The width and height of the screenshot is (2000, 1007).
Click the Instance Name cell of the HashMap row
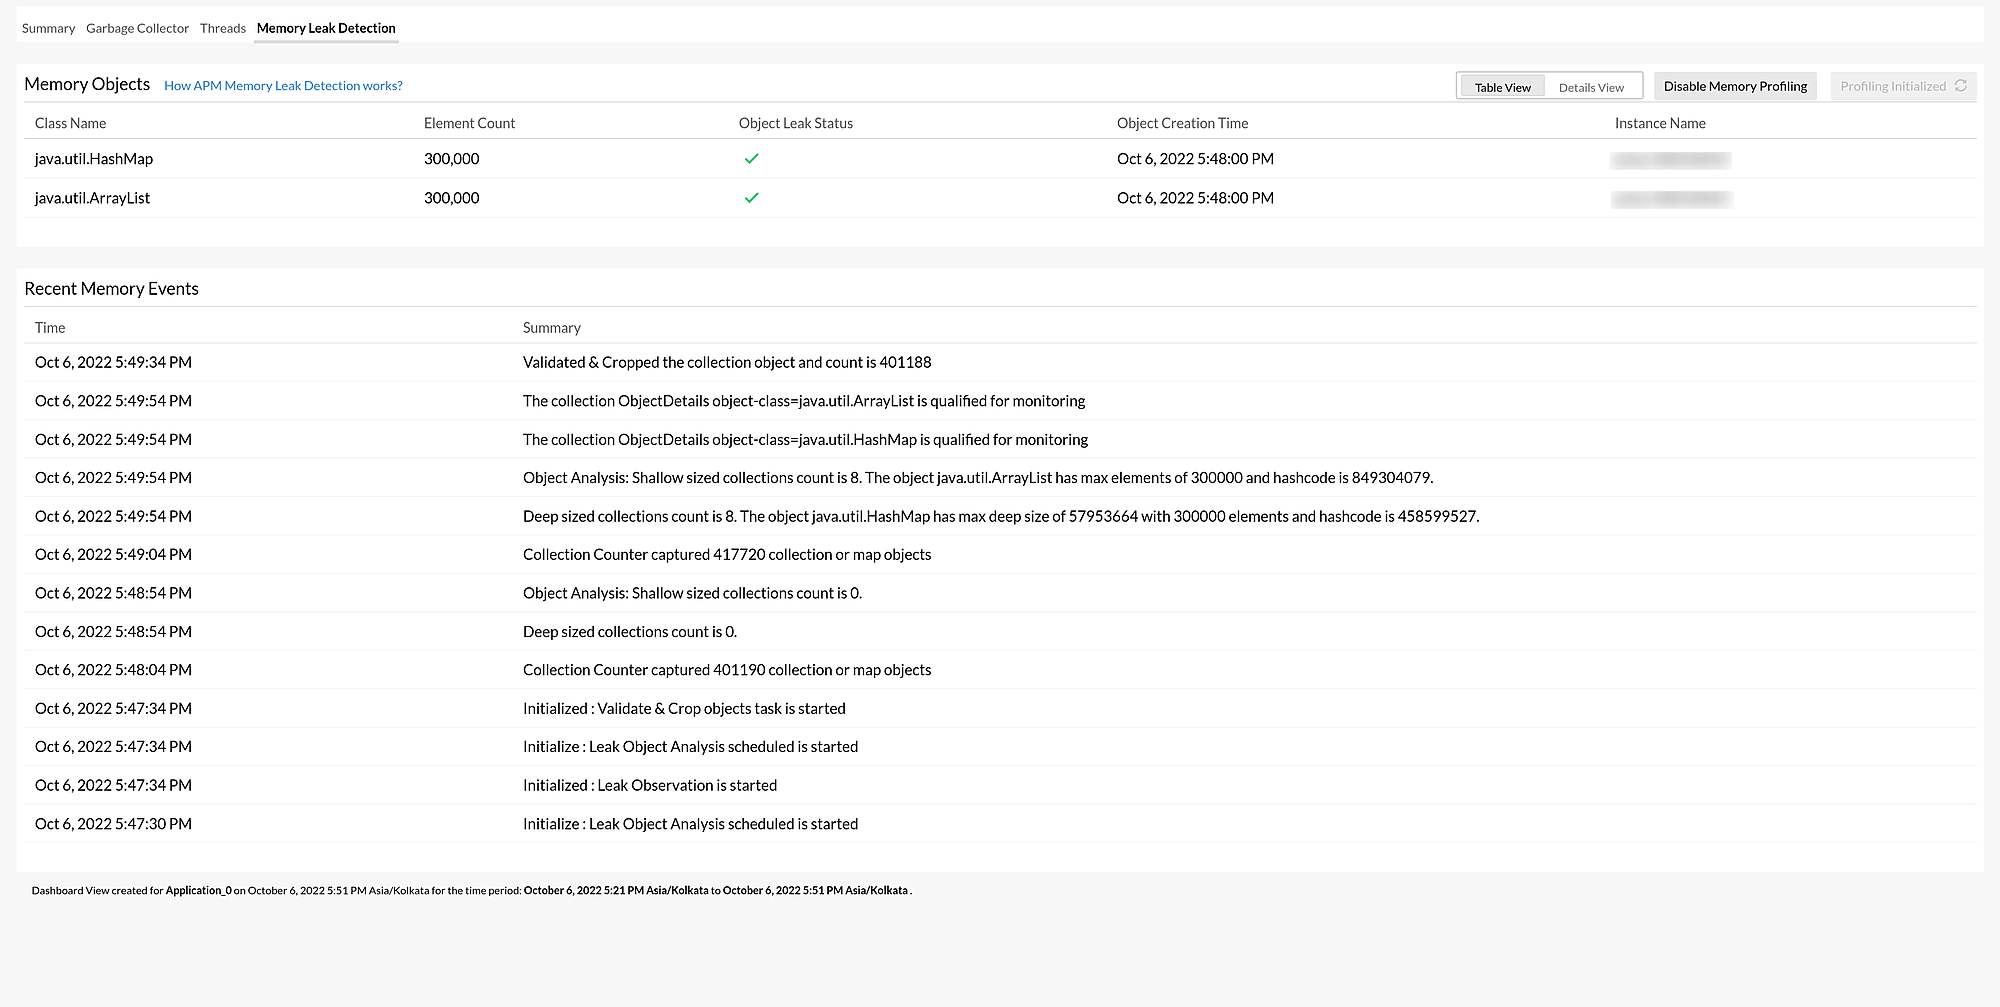[1670, 158]
